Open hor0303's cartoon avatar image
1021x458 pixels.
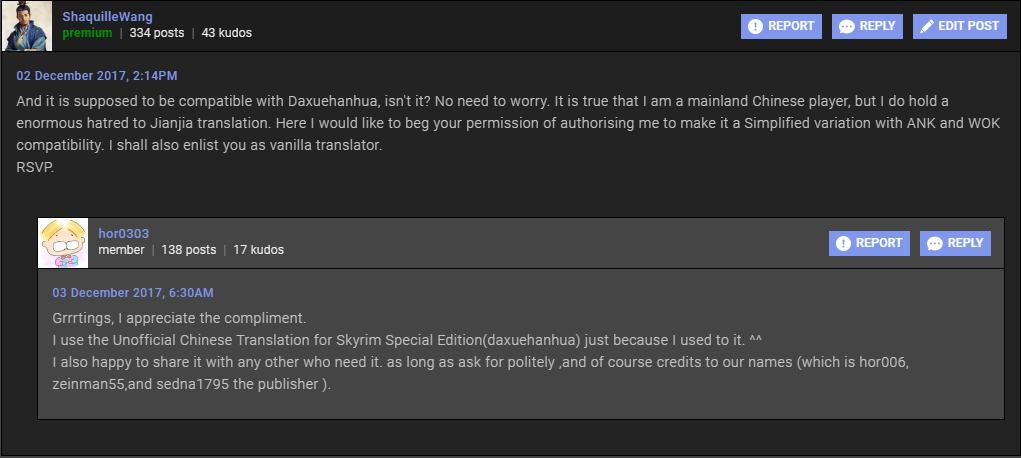coord(64,243)
